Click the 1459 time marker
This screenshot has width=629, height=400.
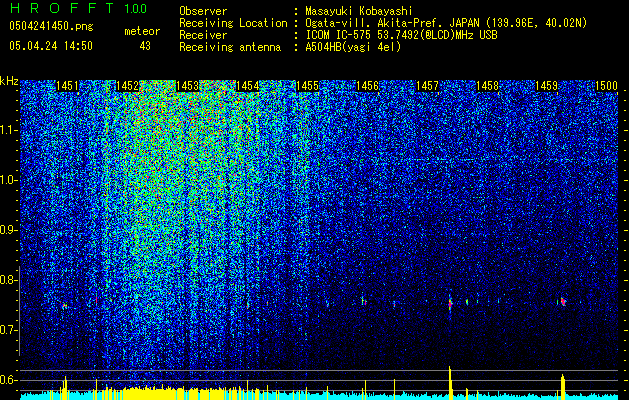pyautogui.click(x=547, y=86)
